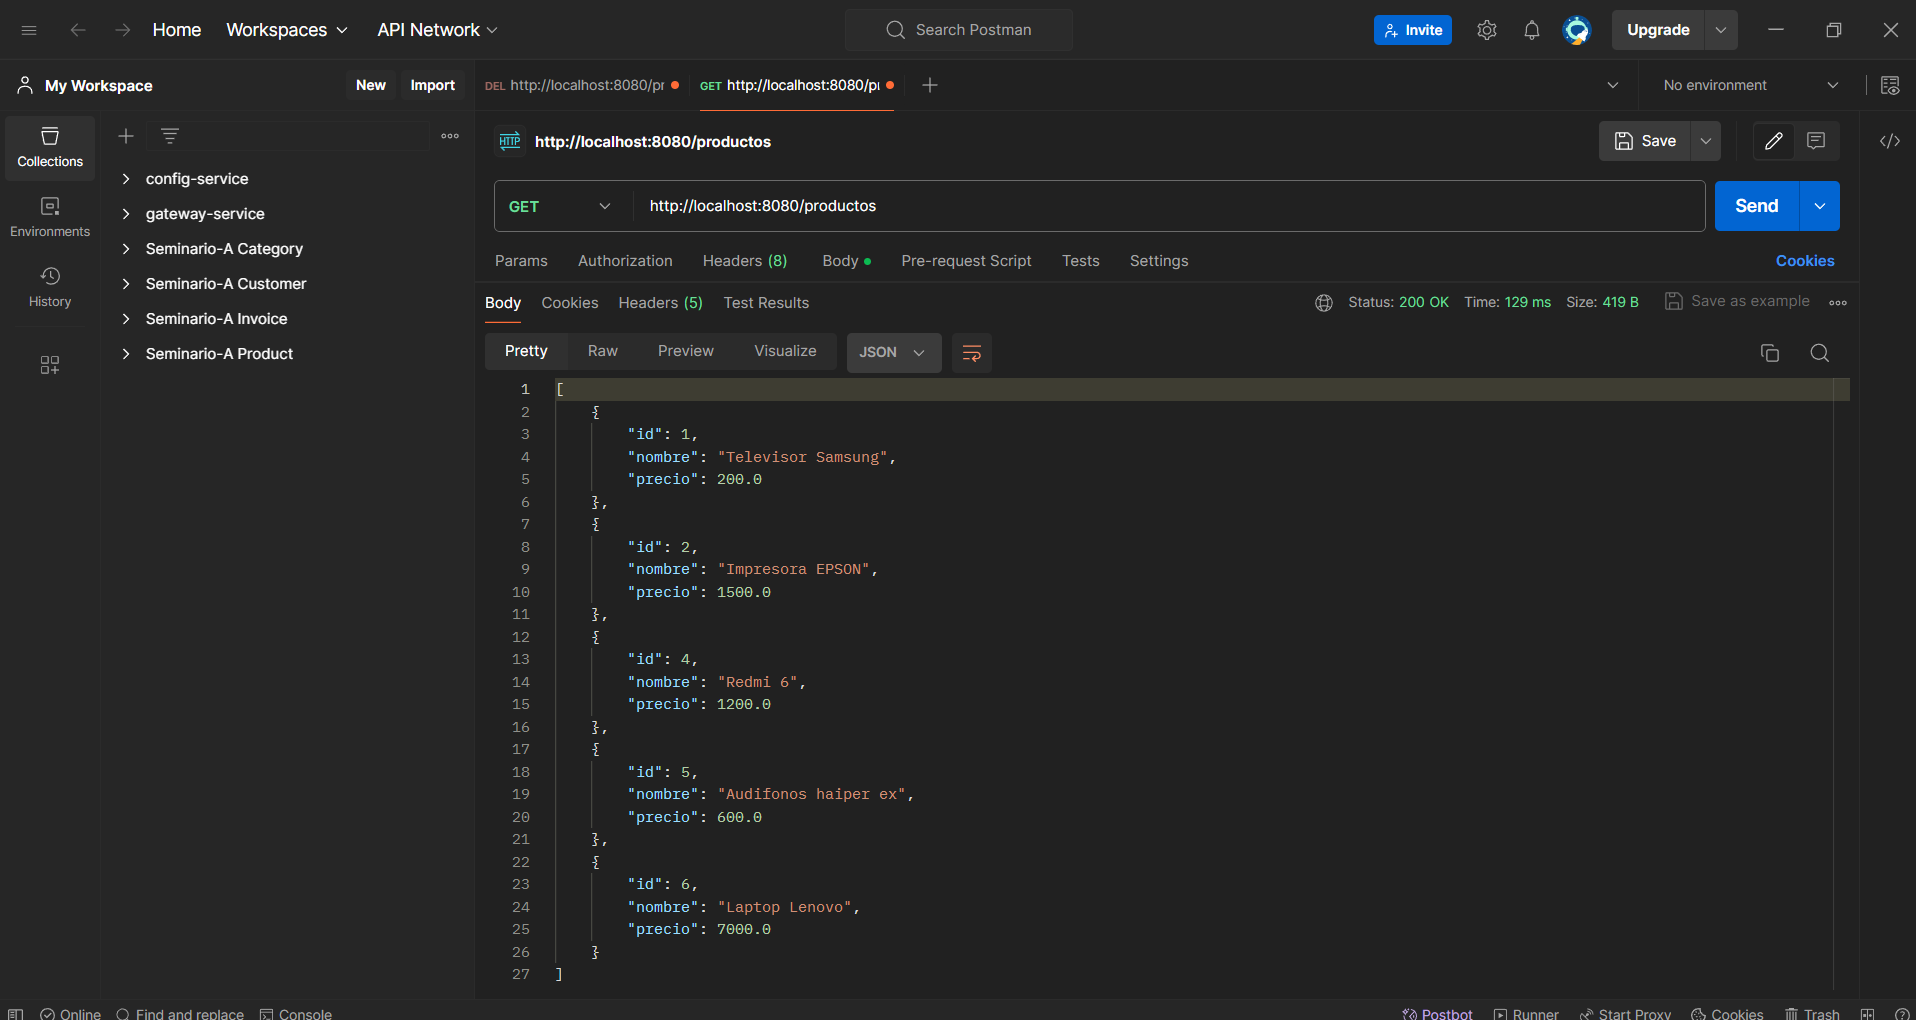Open the JSON format dropdown
The width and height of the screenshot is (1916, 1020).
(894, 353)
